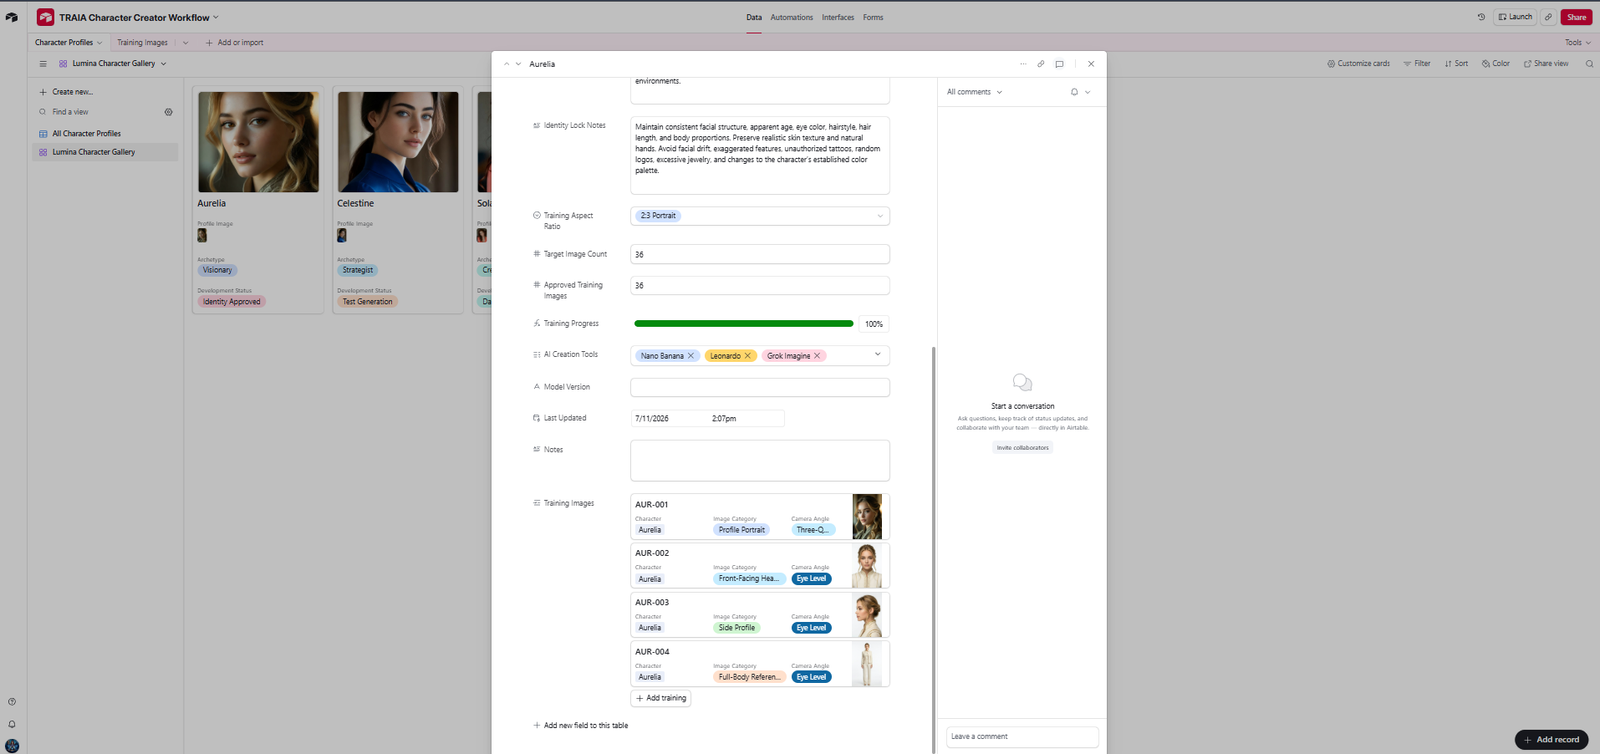Select All Character Profiles view
Screen dimensions: 1600x754
[x=104, y=134]
